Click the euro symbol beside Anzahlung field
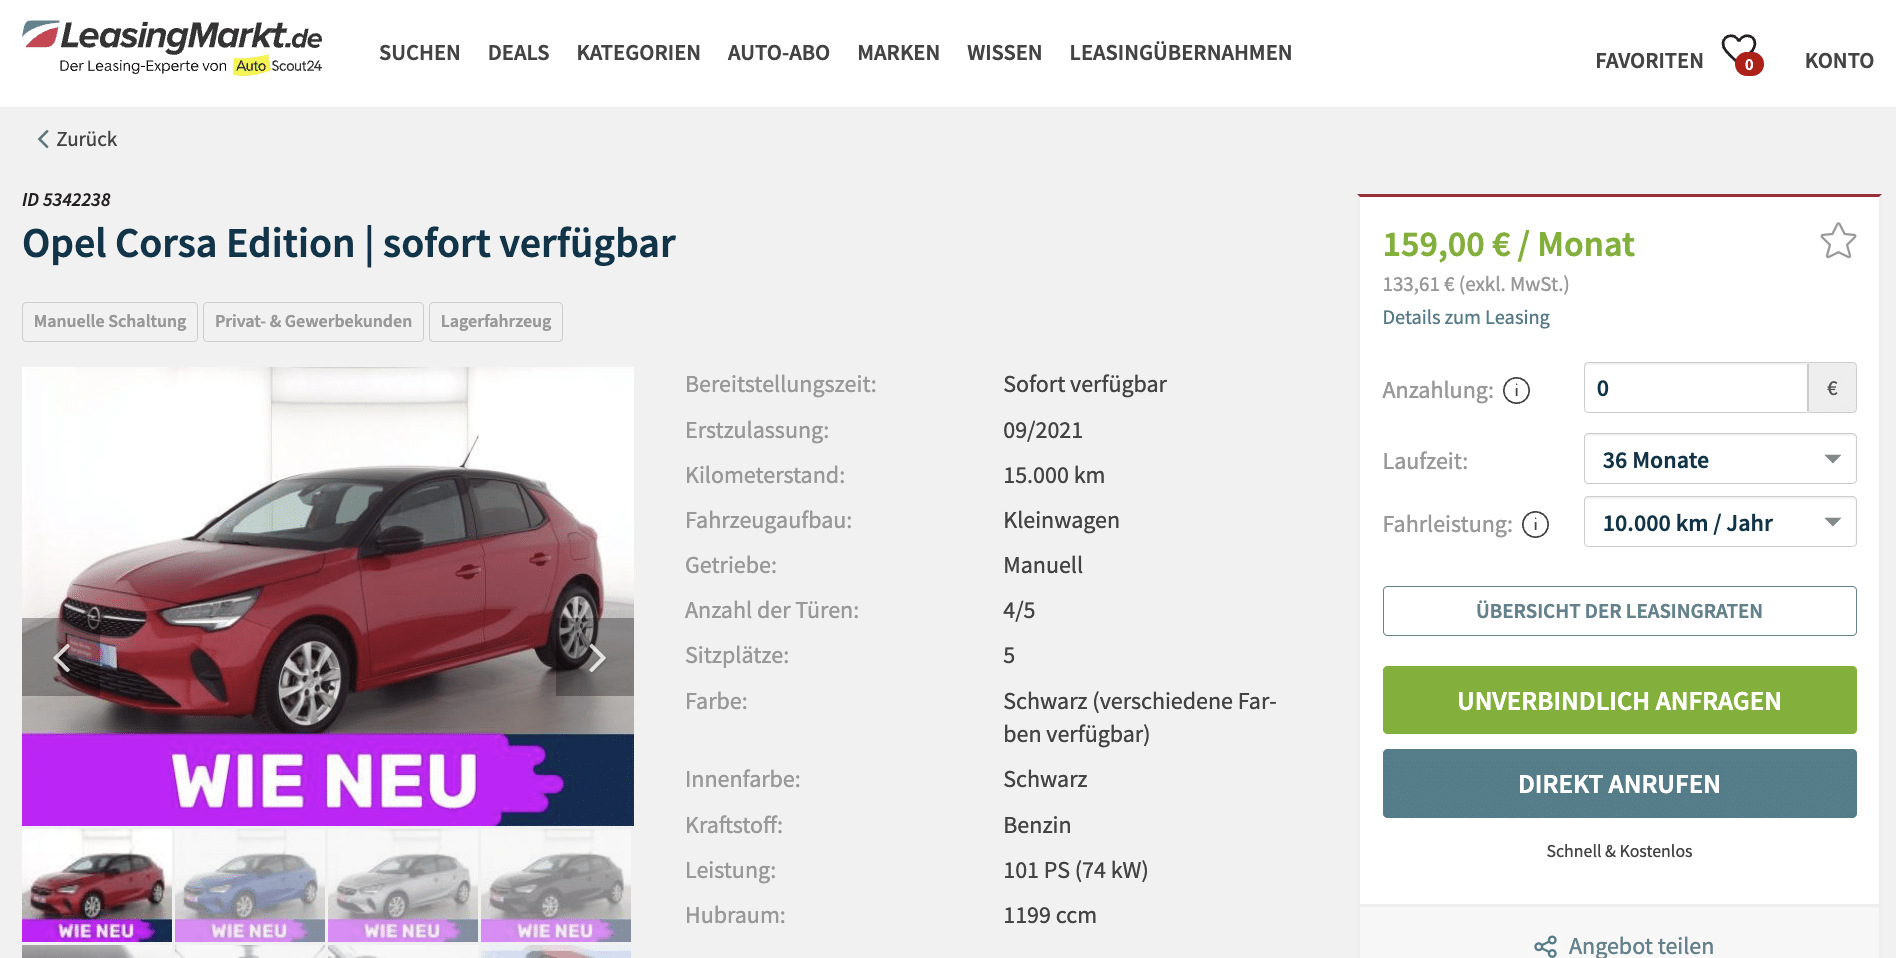The width and height of the screenshot is (1896, 958). point(1832,388)
